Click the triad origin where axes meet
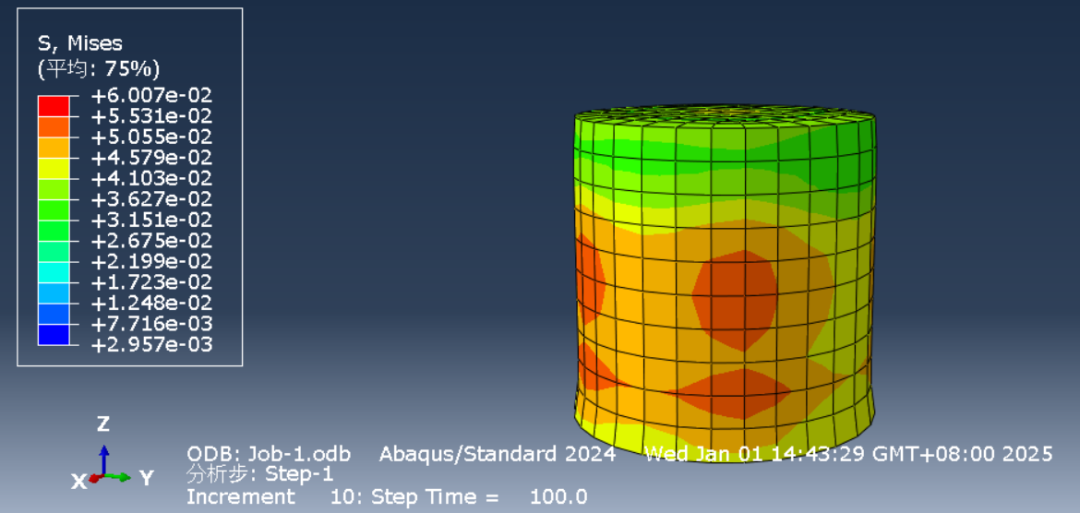Screen dimensions: 1080x513 pyautogui.click(x=102, y=477)
